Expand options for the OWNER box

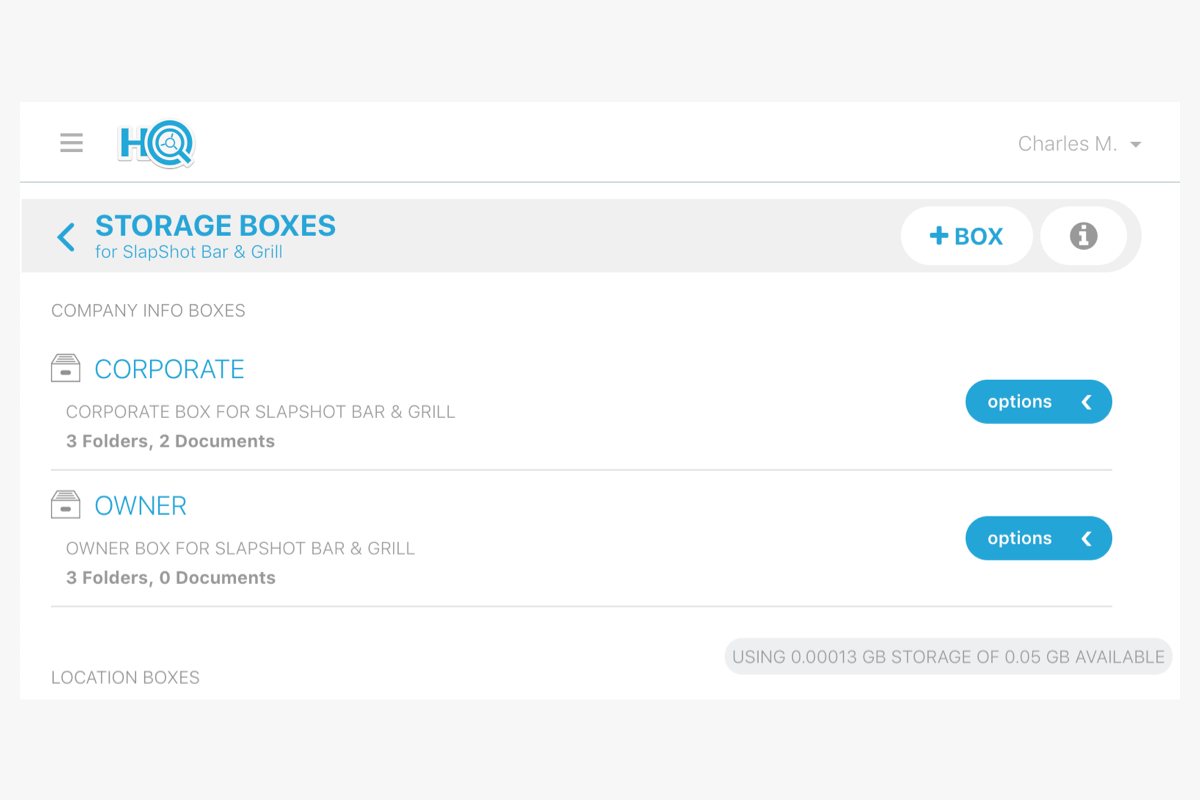[x=1038, y=538]
